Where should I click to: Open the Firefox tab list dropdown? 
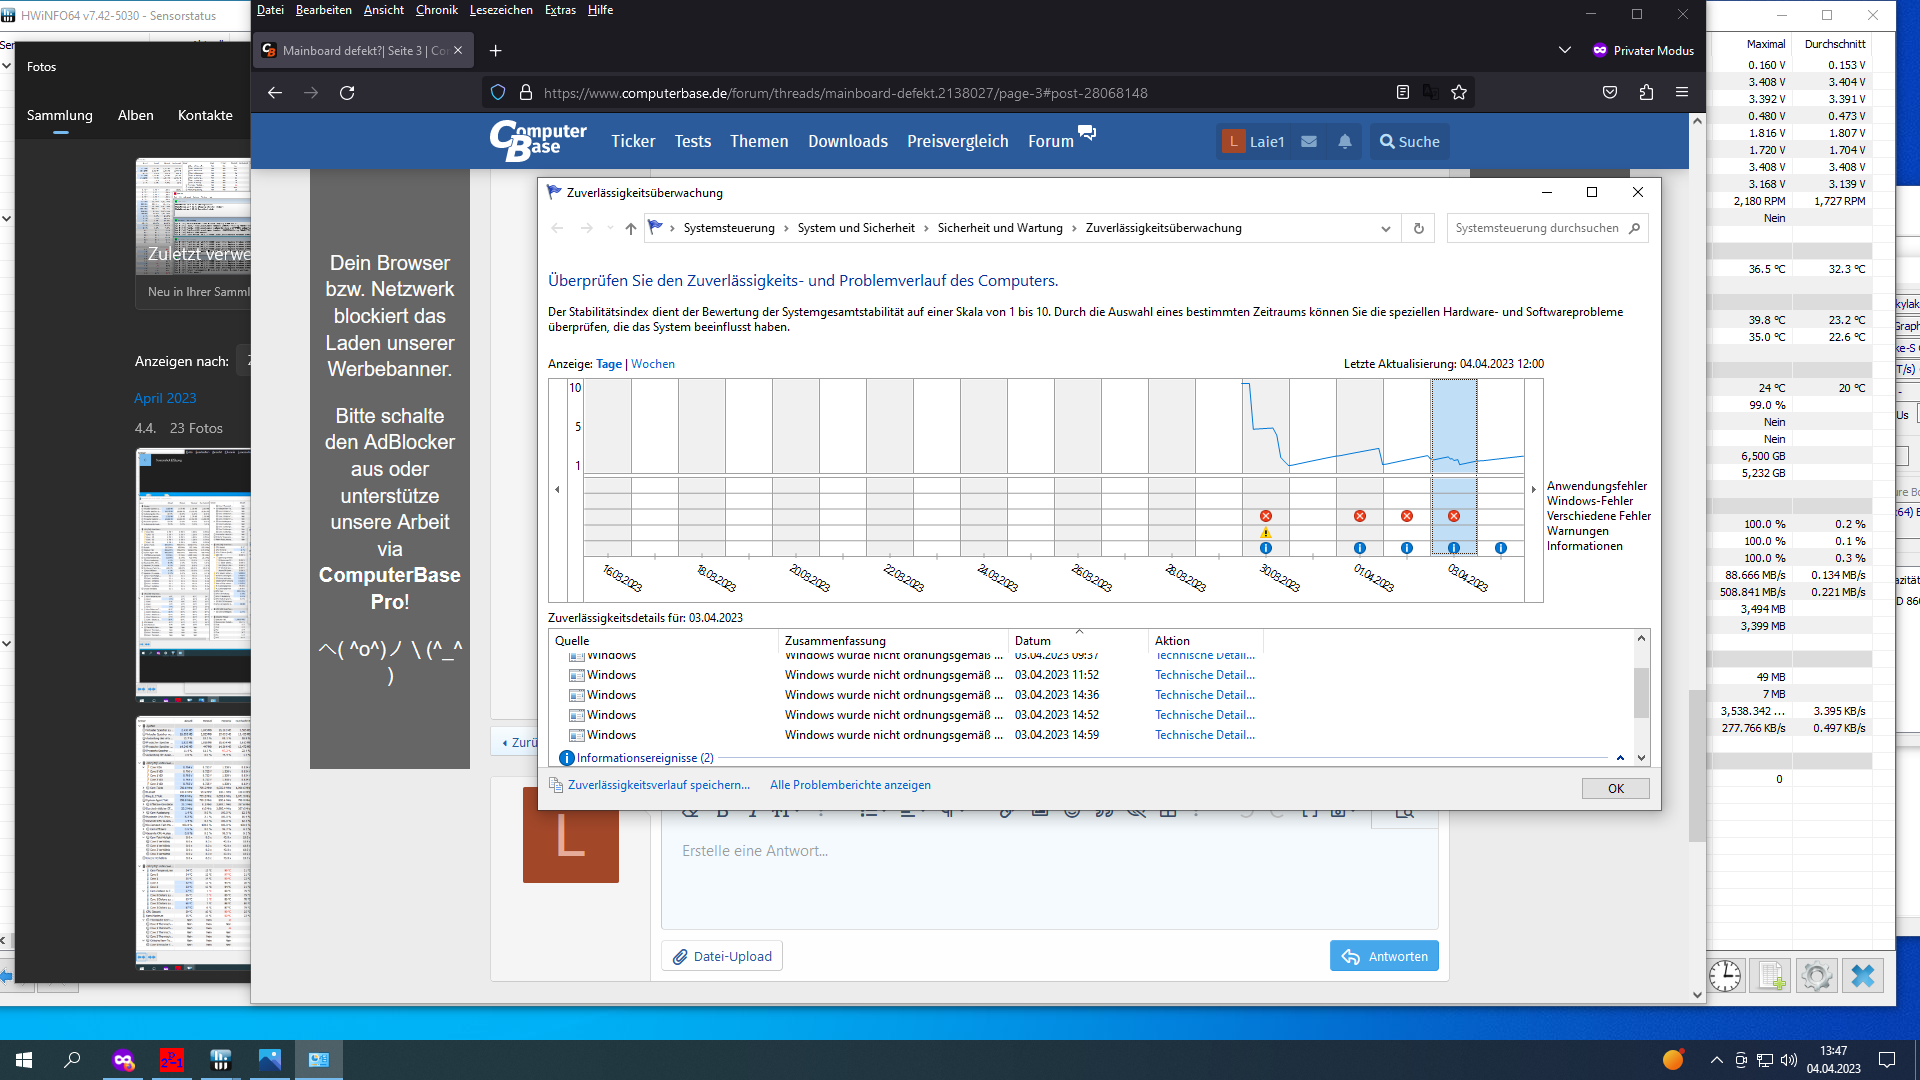coord(1564,50)
